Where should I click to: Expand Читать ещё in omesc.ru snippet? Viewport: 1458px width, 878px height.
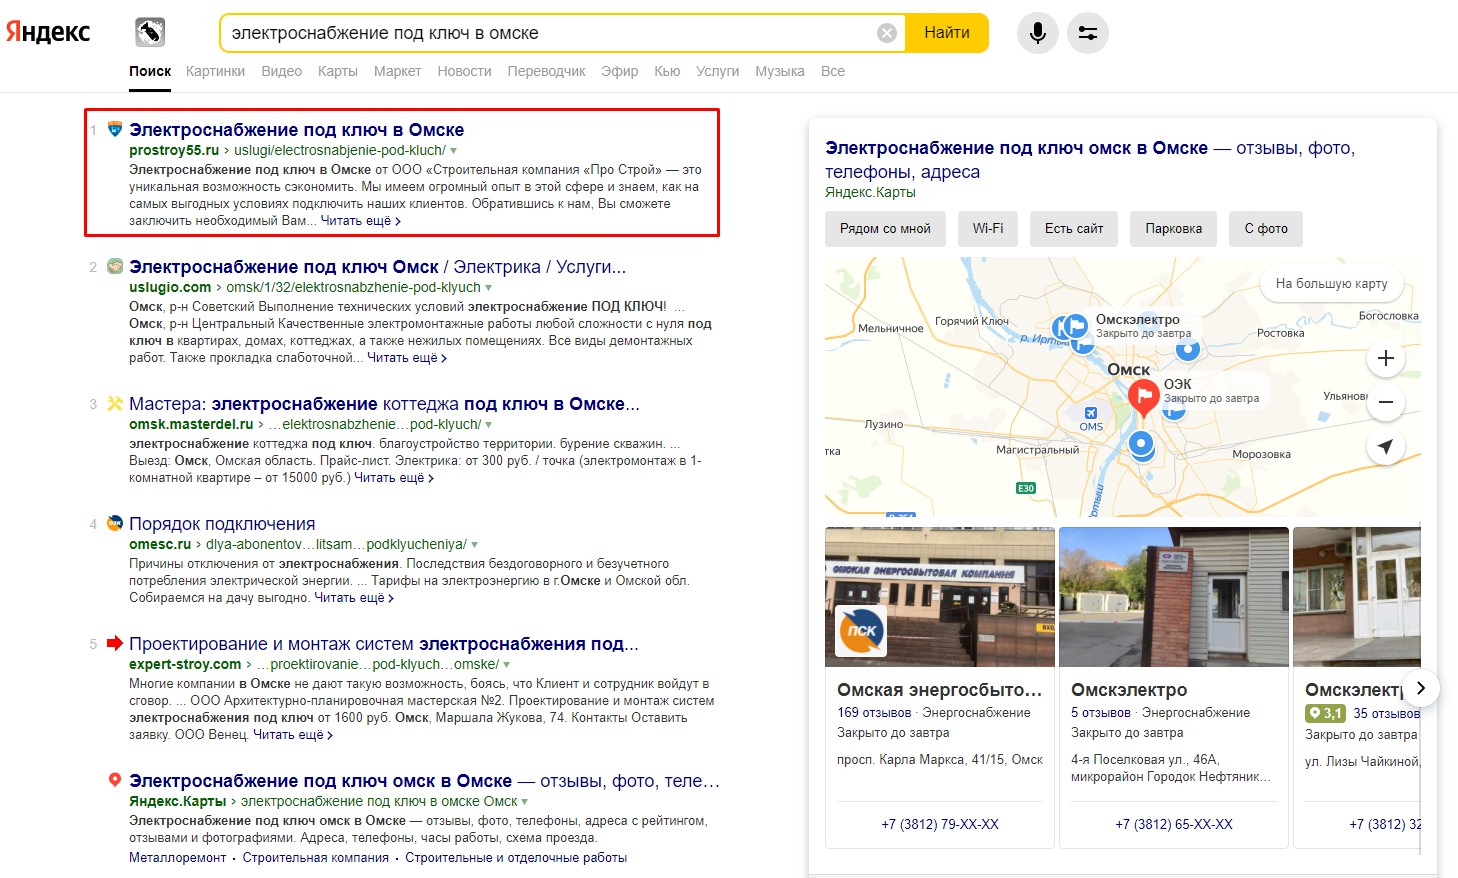(x=354, y=598)
